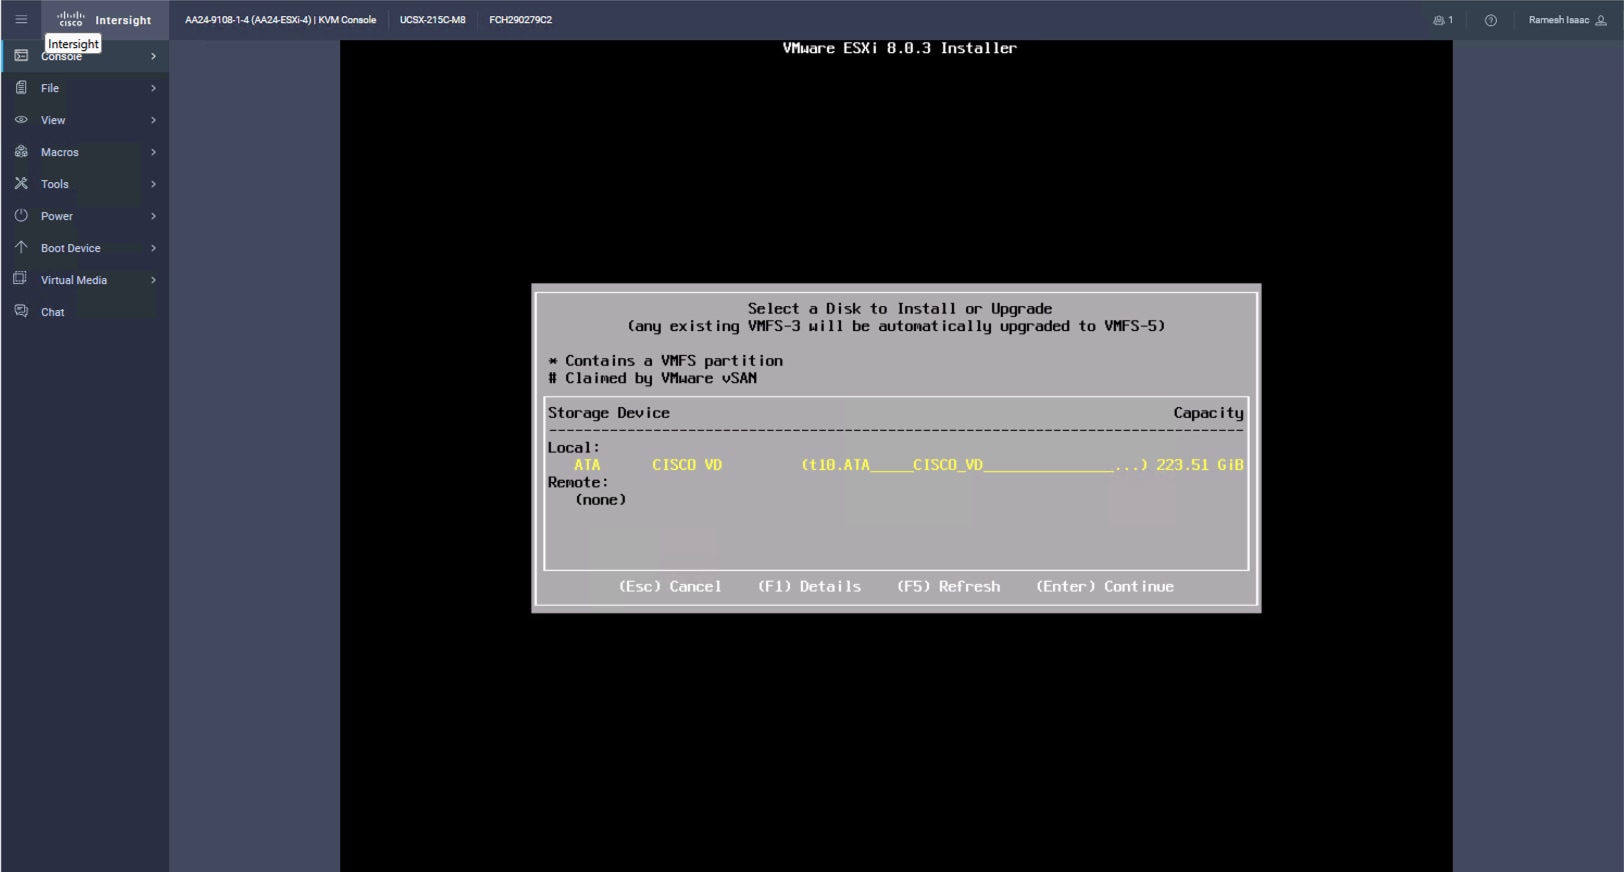Image resolution: width=1624 pixels, height=872 pixels.
Task: Open the Chat menu item
Action: click(x=85, y=312)
